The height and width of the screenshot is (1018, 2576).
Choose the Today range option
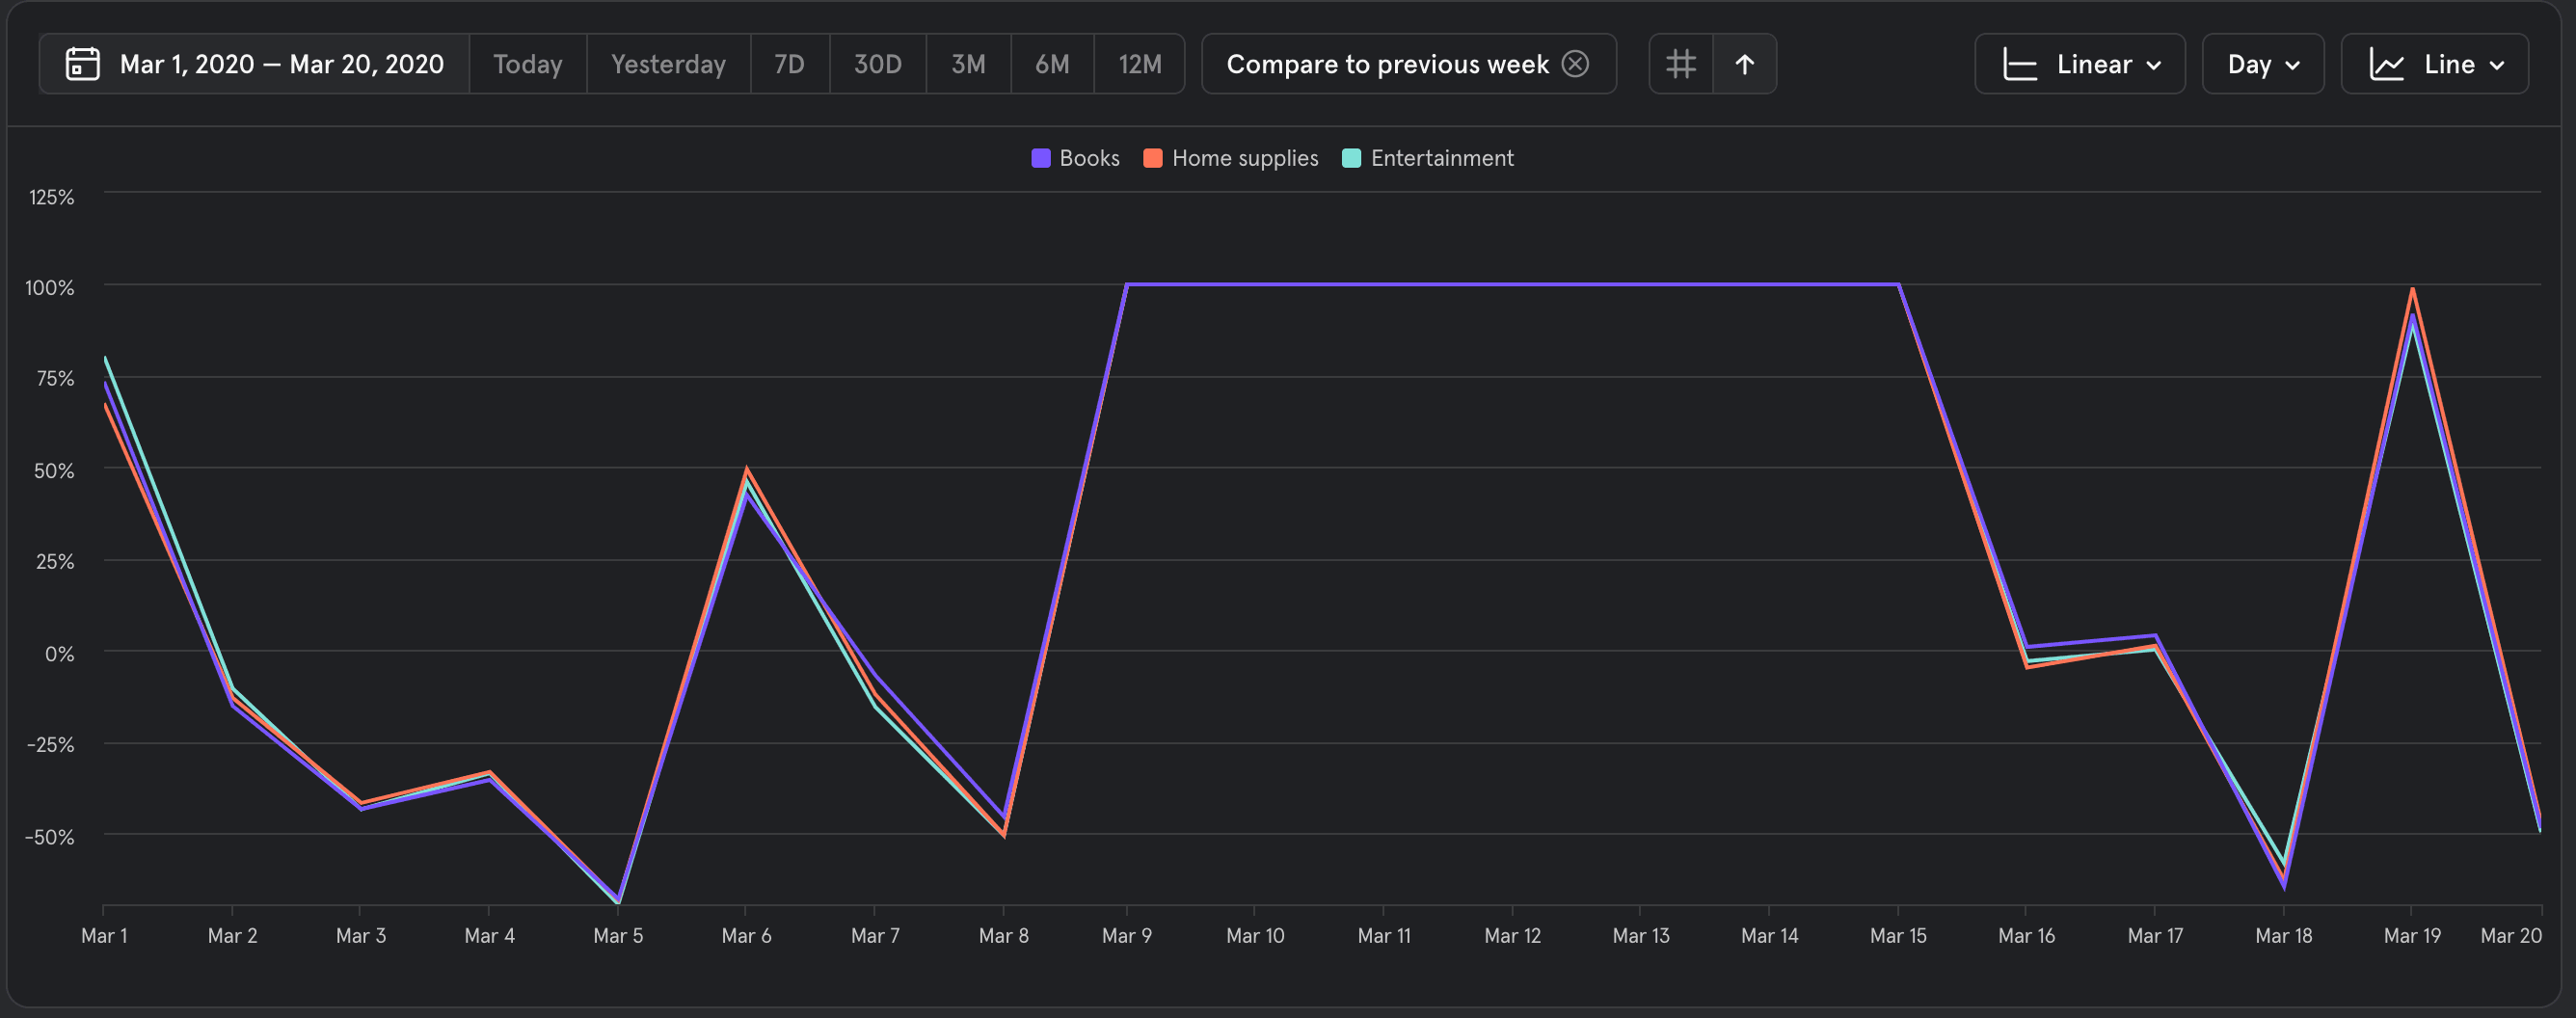tap(527, 64)
